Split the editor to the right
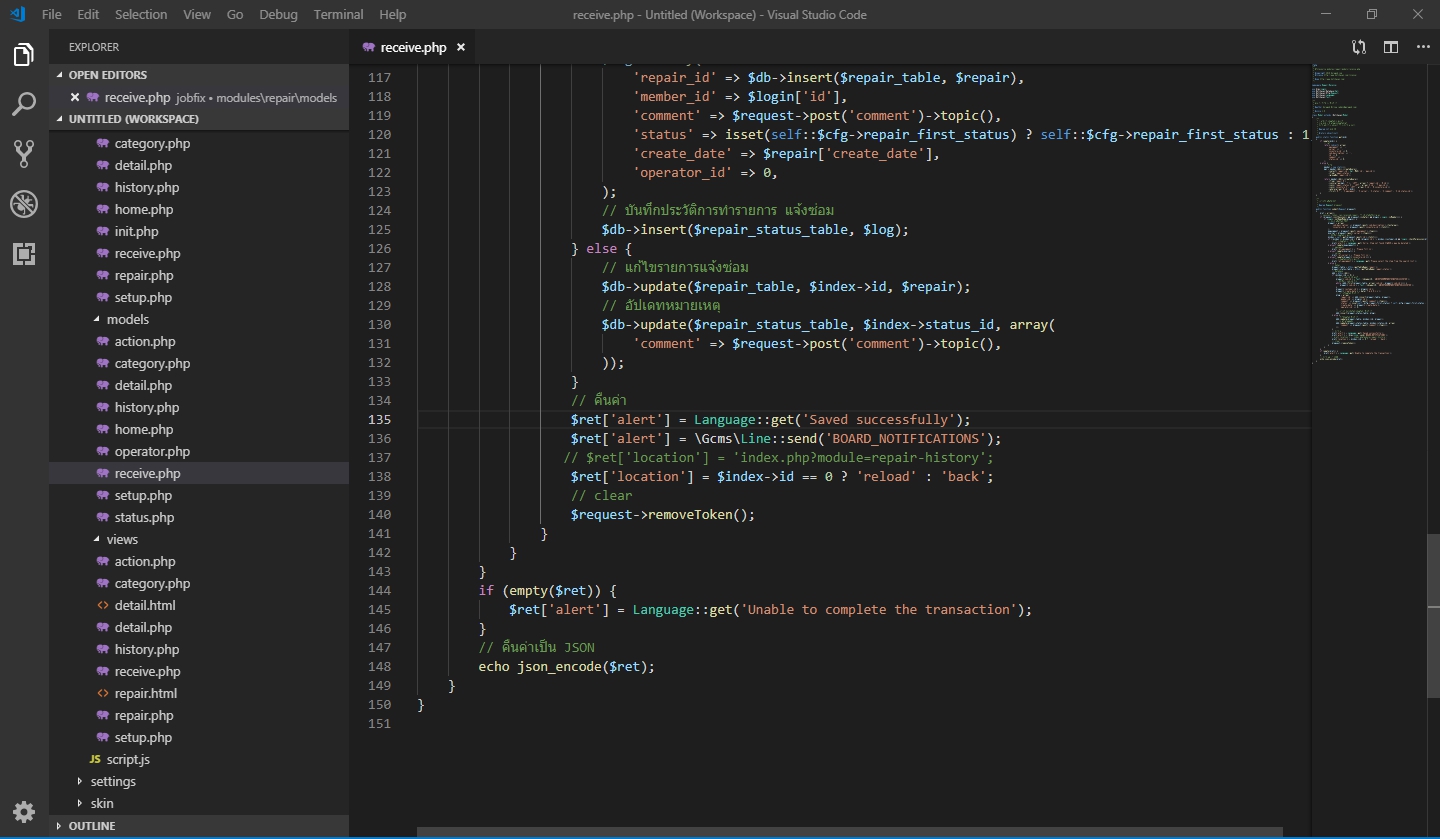Screen dimensions: 1440x839 coord(1390,47)
